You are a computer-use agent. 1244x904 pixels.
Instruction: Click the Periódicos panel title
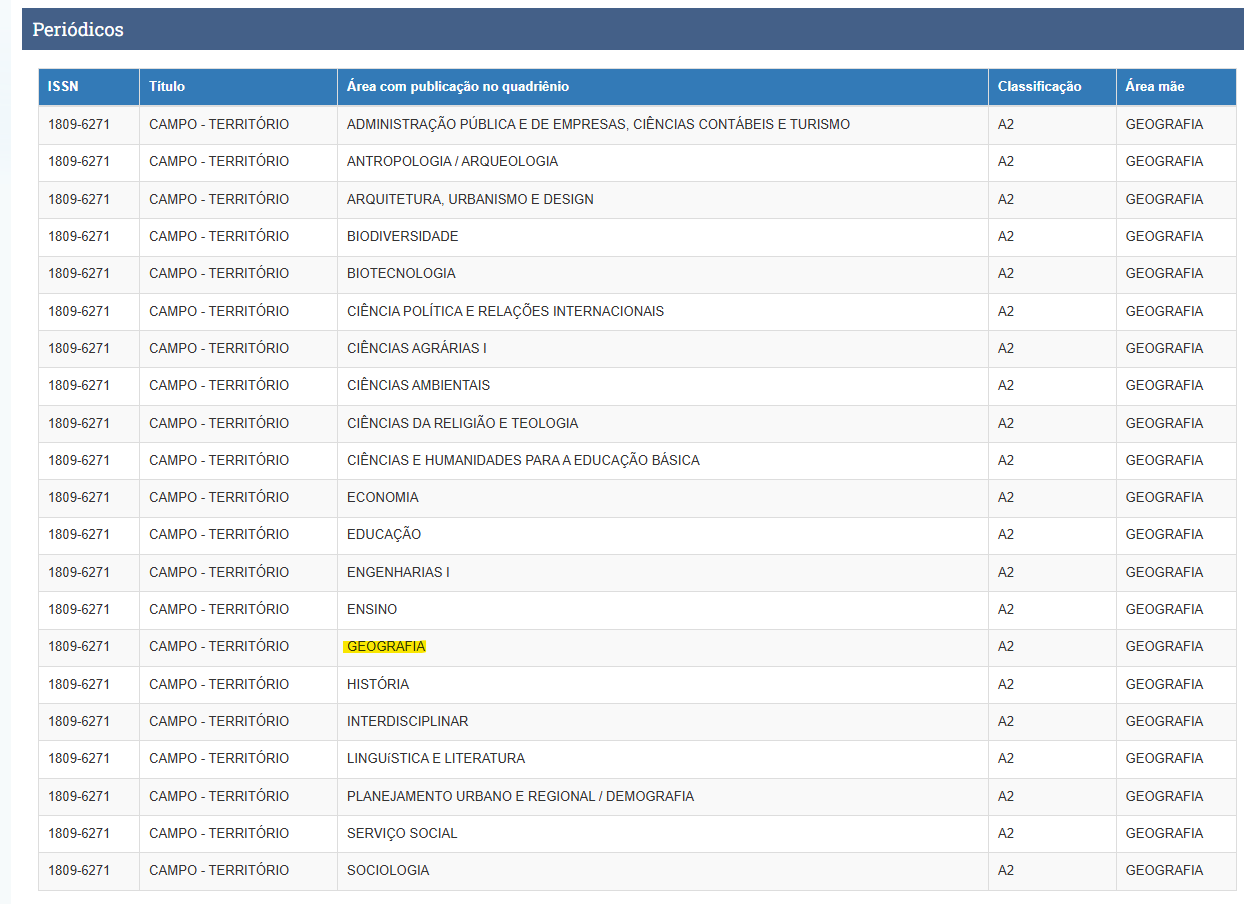tap(78, 30)
